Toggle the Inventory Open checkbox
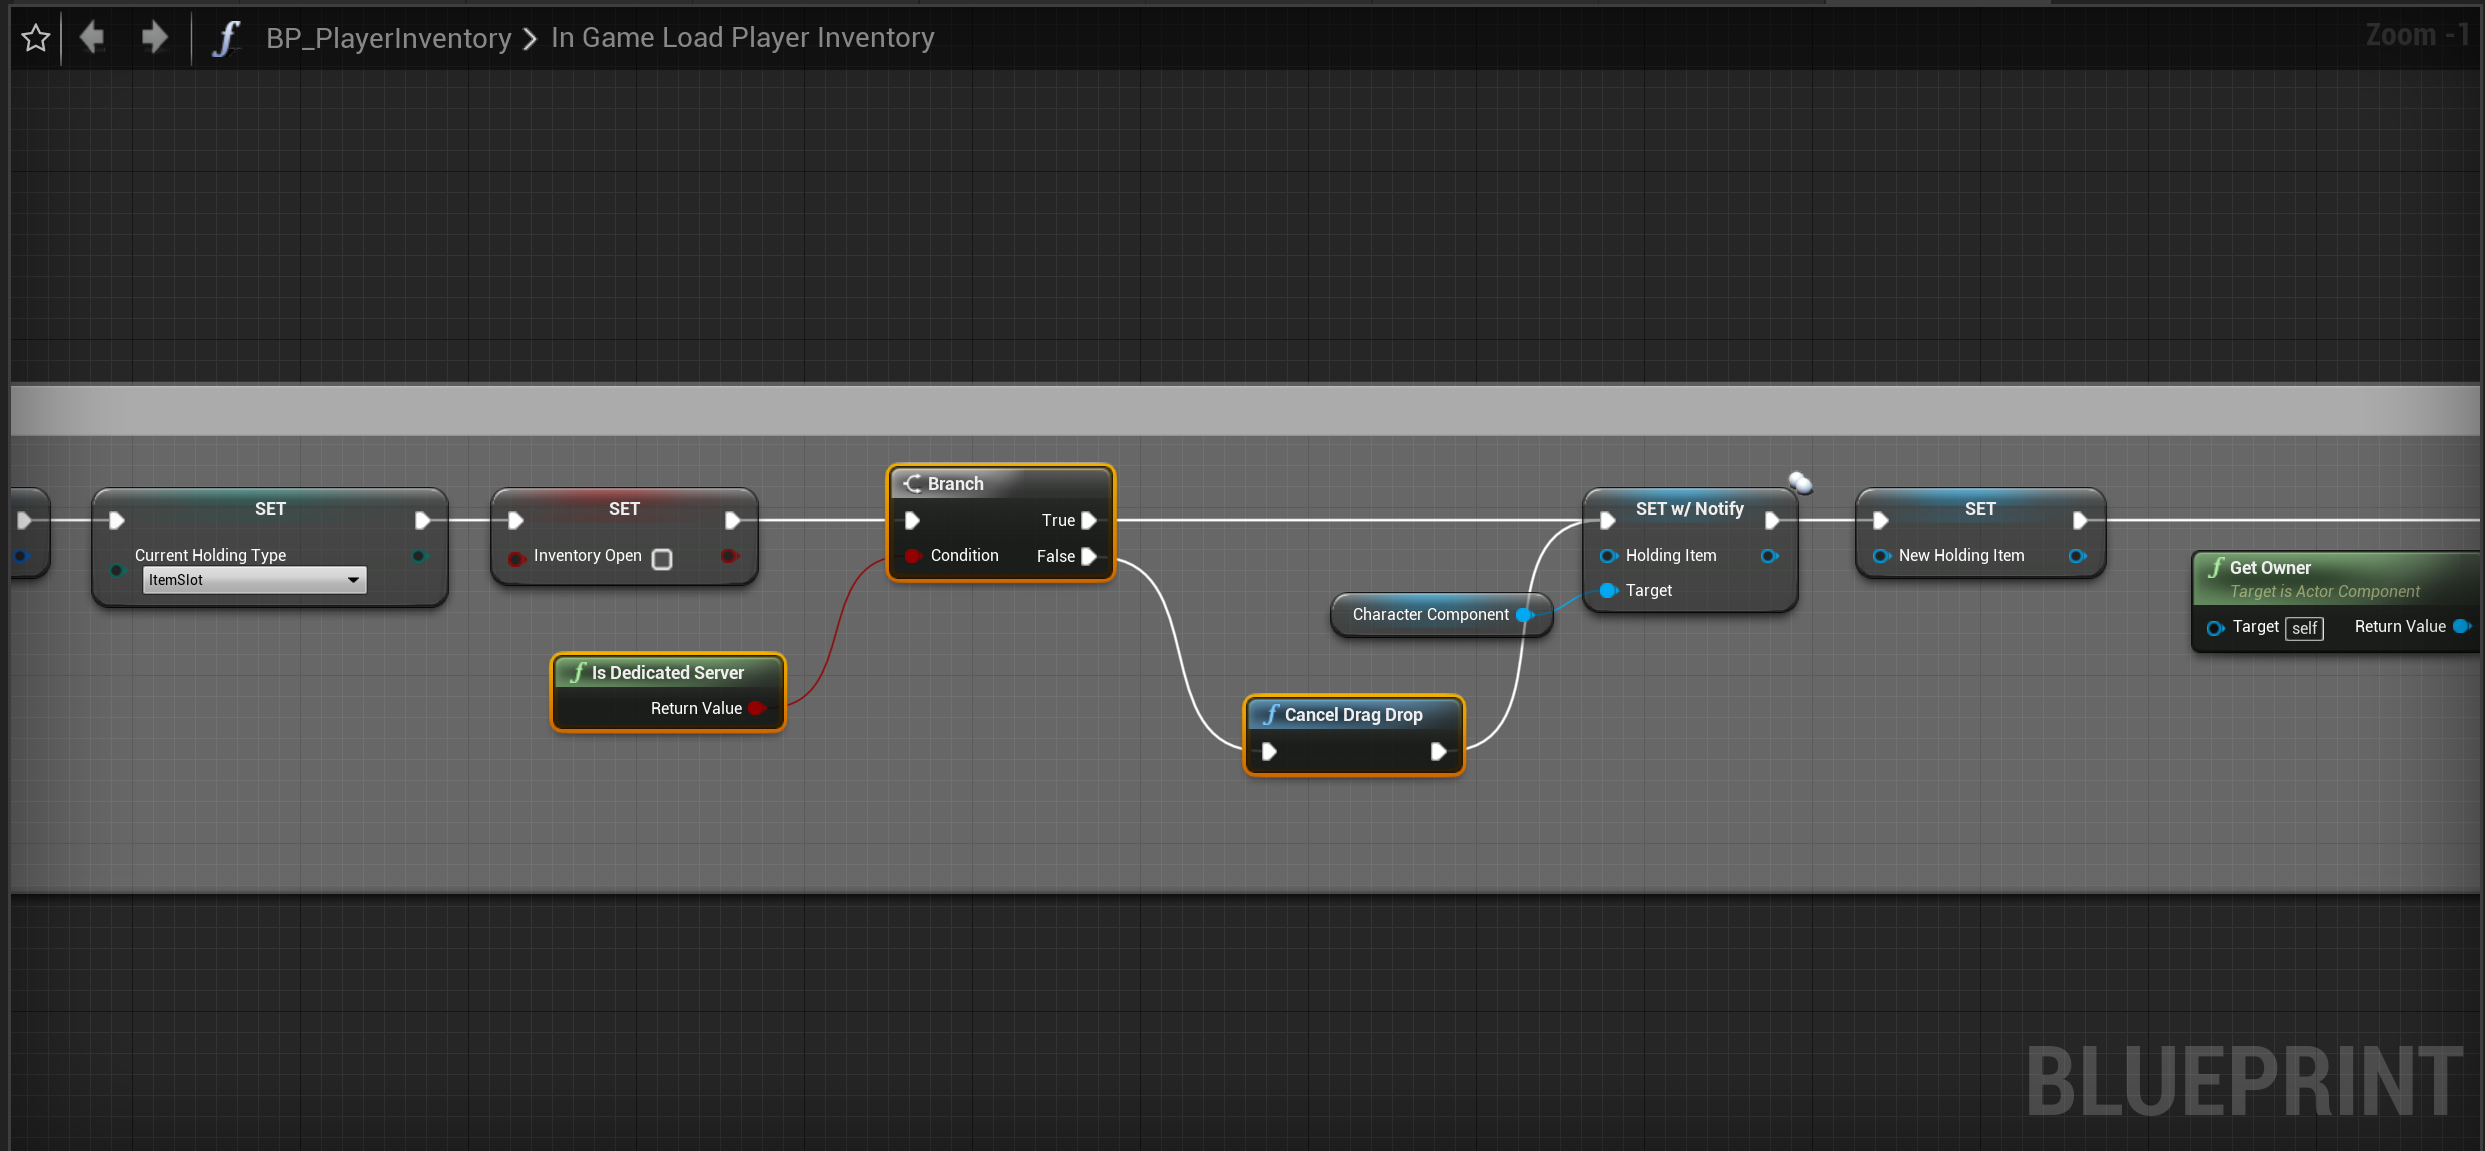Image resolution: width=2485 pixels, height=1151 pixels. point(662,559)
